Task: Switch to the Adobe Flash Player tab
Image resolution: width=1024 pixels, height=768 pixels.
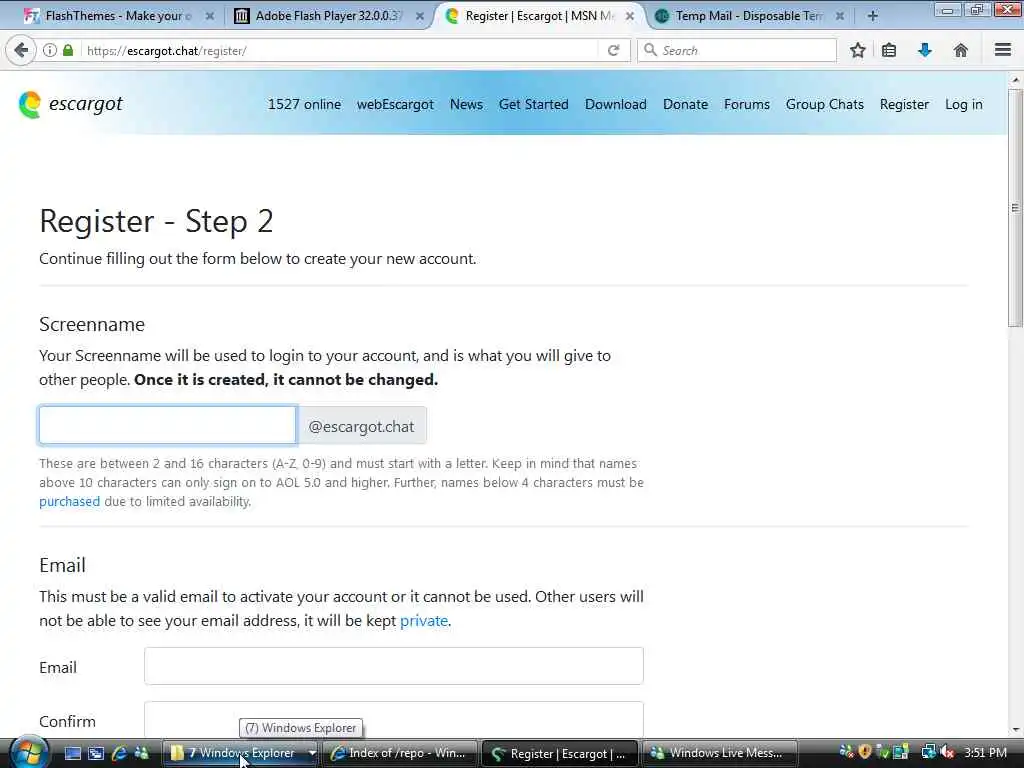Action: pyautogui.click(x=328, y=16)
